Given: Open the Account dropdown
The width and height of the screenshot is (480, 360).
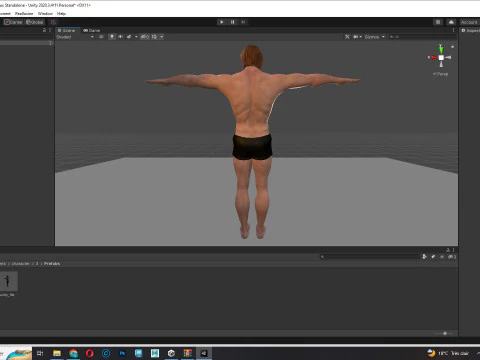Looking at the screenshot, I should point(469,22).
